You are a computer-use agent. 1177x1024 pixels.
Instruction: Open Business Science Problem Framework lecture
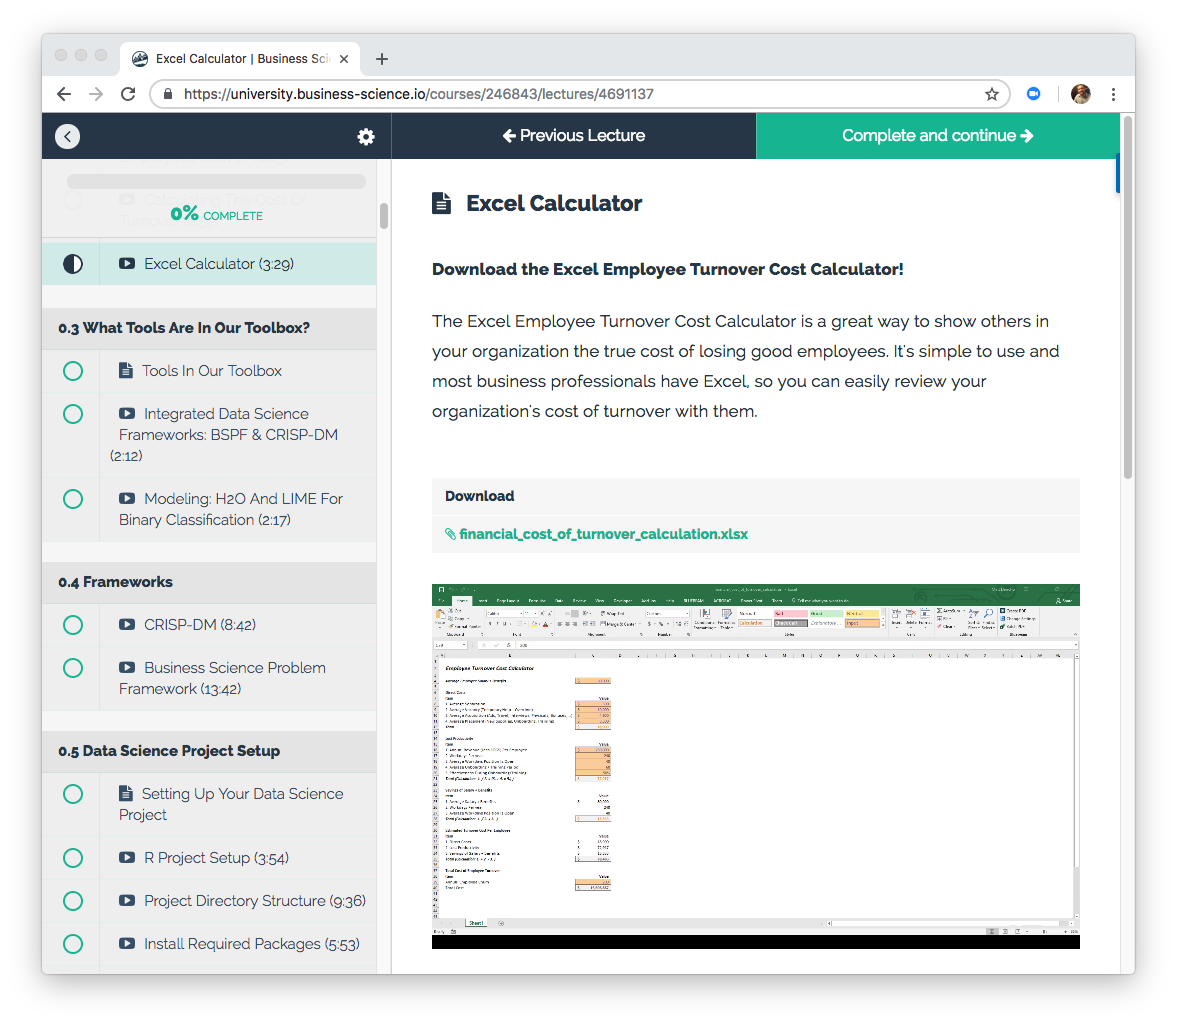(222, 678)
